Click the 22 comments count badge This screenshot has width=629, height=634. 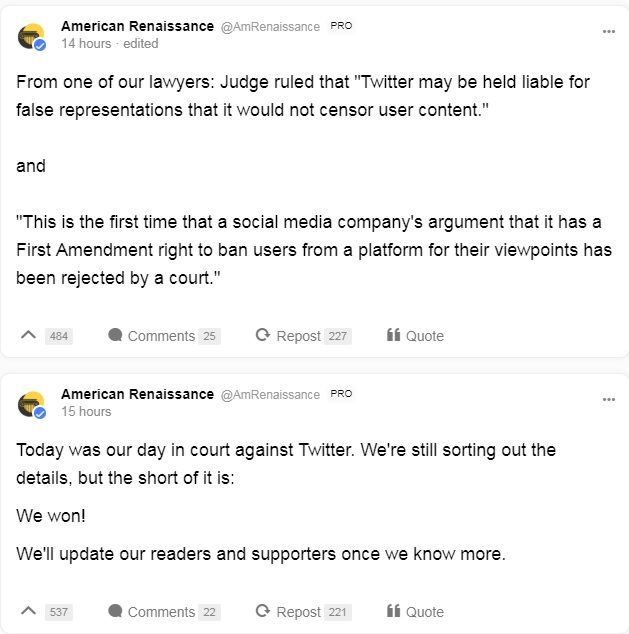[209, 612]
